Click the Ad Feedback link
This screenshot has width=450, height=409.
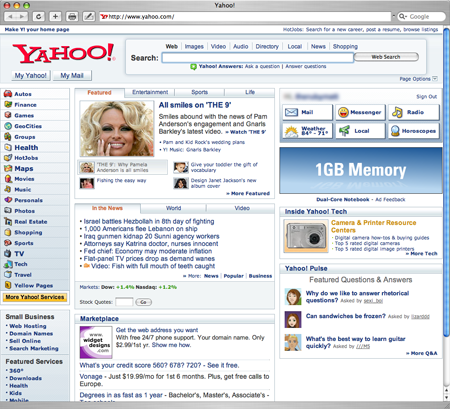pyautogui.click(x=390, y=200)
